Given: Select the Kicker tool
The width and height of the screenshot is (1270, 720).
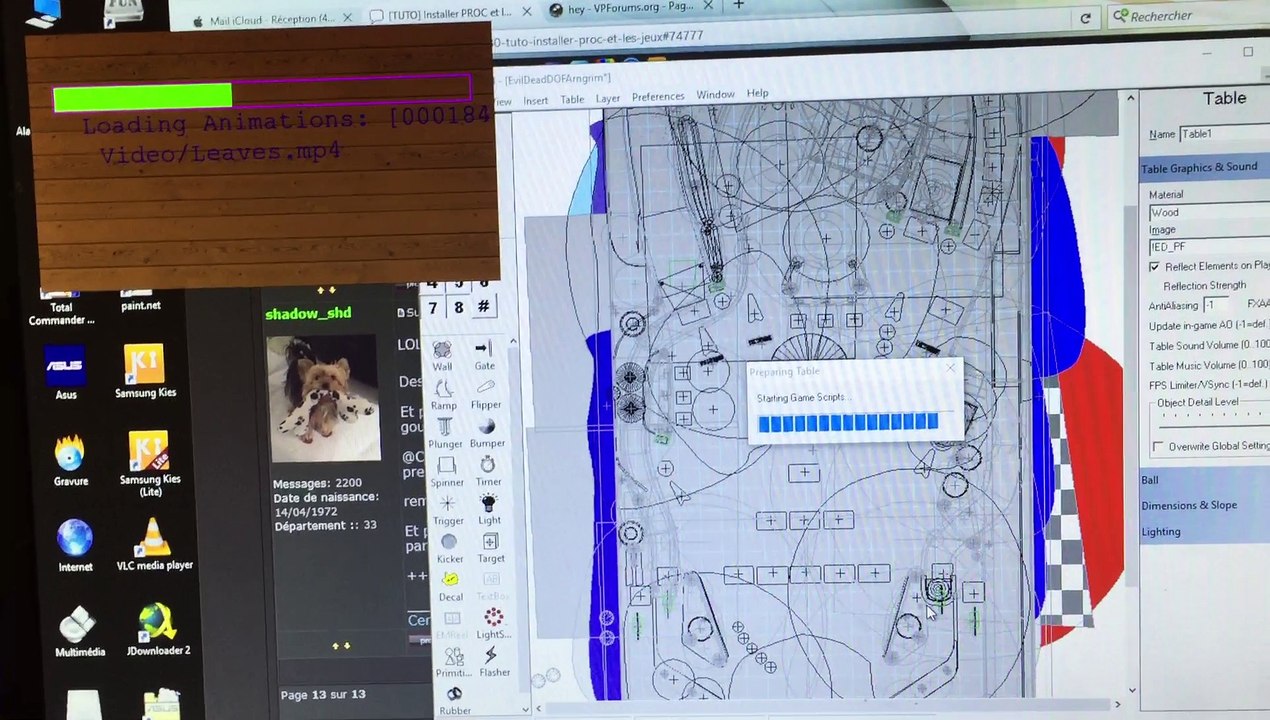Looking at the screenshot, I should (x=449, y=548).
